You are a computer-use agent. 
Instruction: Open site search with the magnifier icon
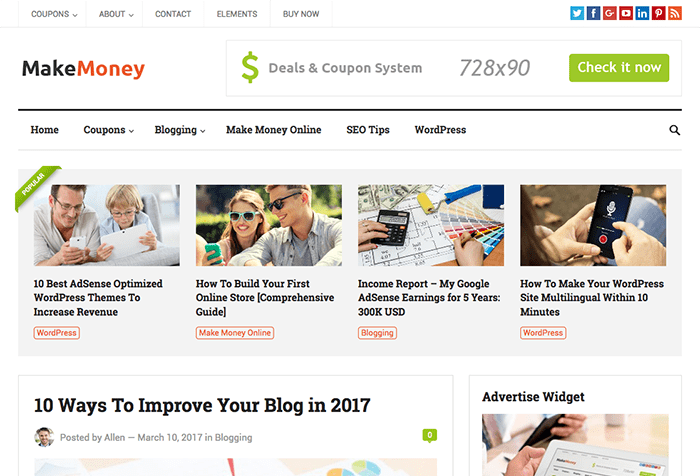pos(675,130)
